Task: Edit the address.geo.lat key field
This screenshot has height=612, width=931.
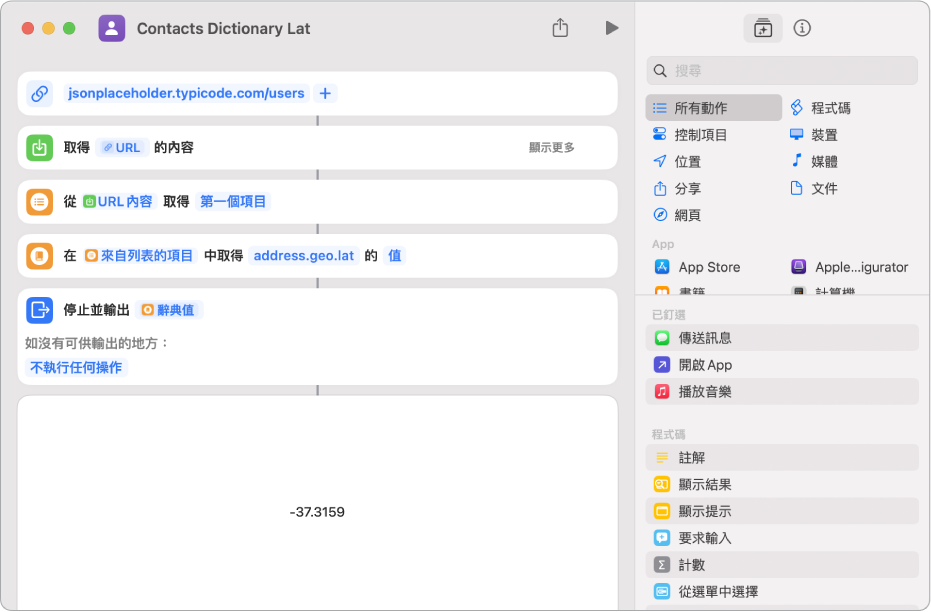Action: point(303,256)
